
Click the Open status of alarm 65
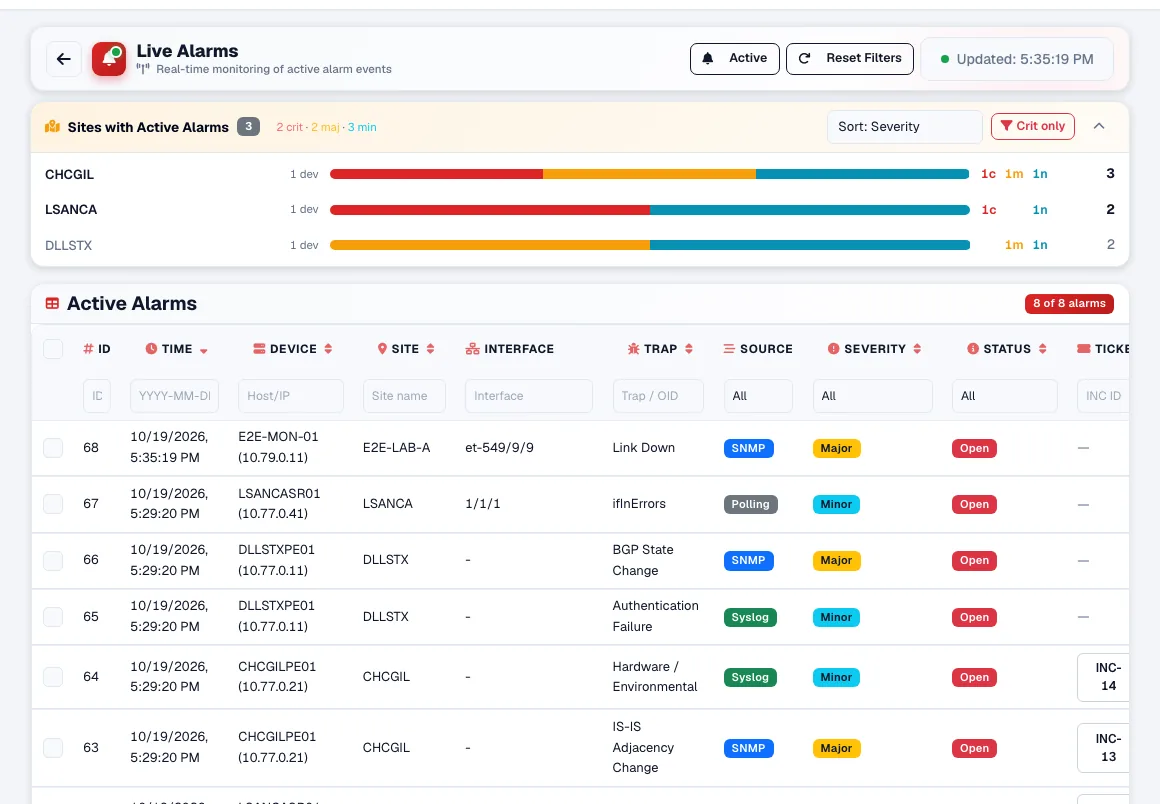coord(974,617)
